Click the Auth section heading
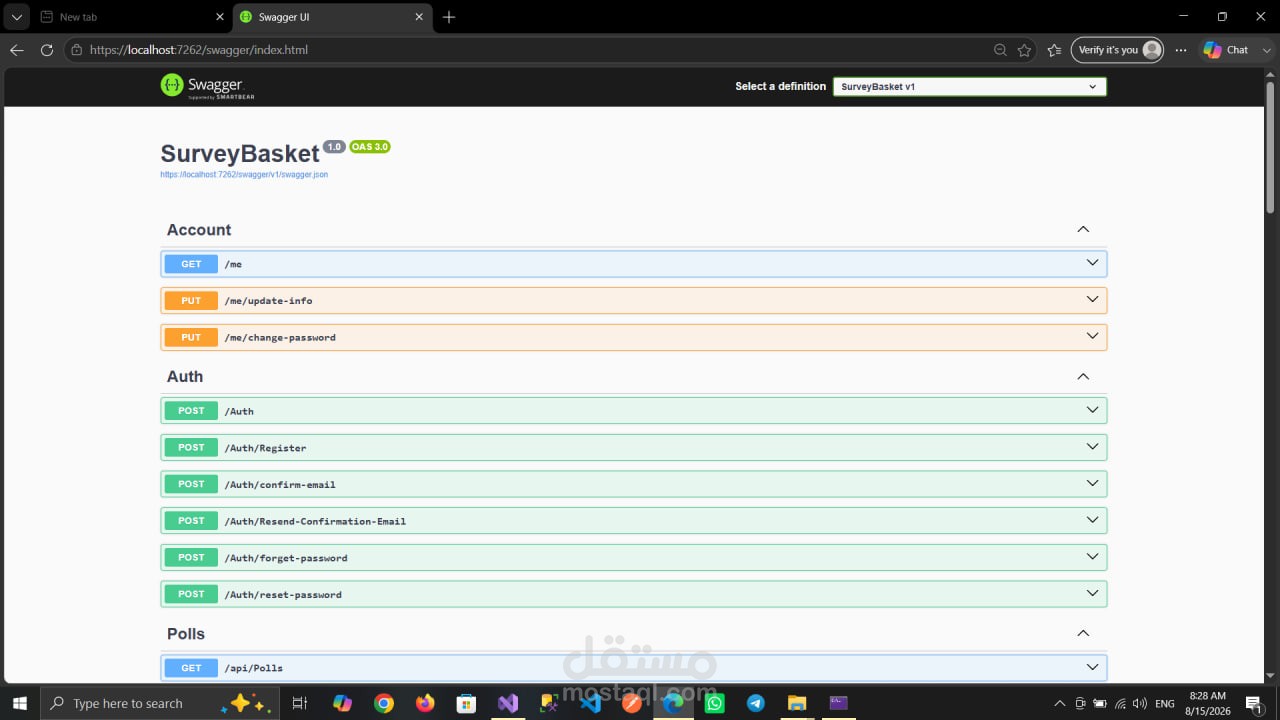 tap(185, 377)
